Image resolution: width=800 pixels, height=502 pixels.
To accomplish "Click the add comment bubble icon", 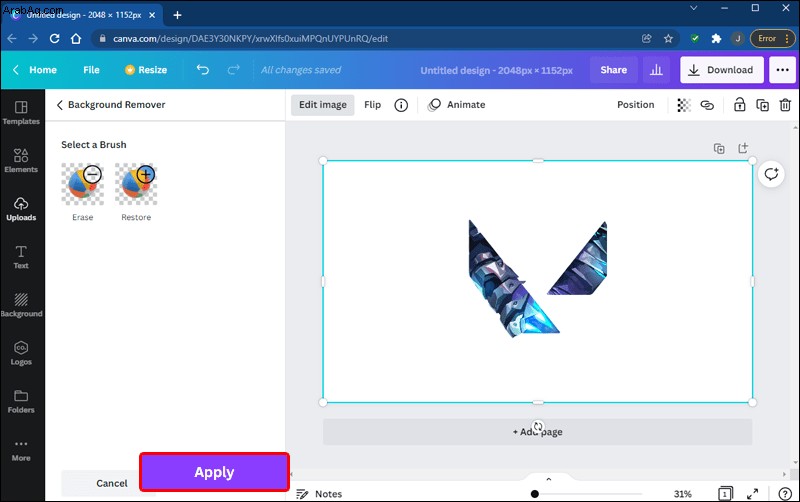I will point(771,174).
